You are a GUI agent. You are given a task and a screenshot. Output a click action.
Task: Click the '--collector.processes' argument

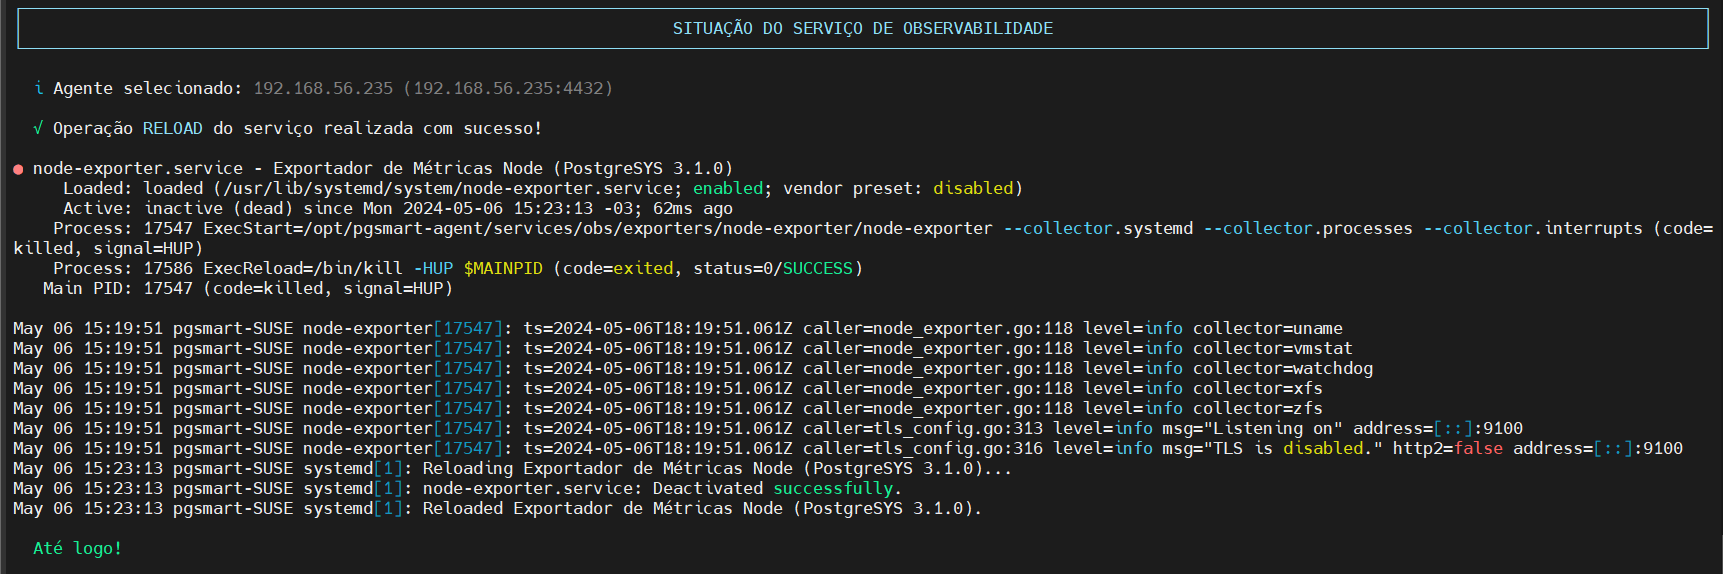pos(1308,228)
